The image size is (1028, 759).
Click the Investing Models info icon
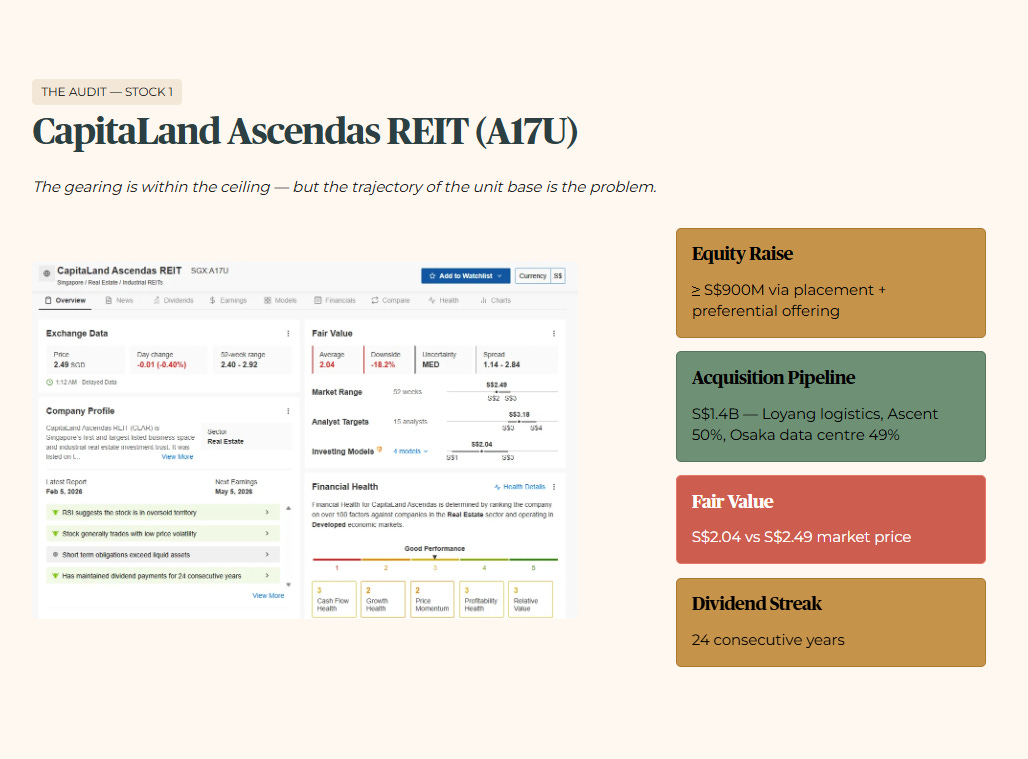click(x=380, y=450)
